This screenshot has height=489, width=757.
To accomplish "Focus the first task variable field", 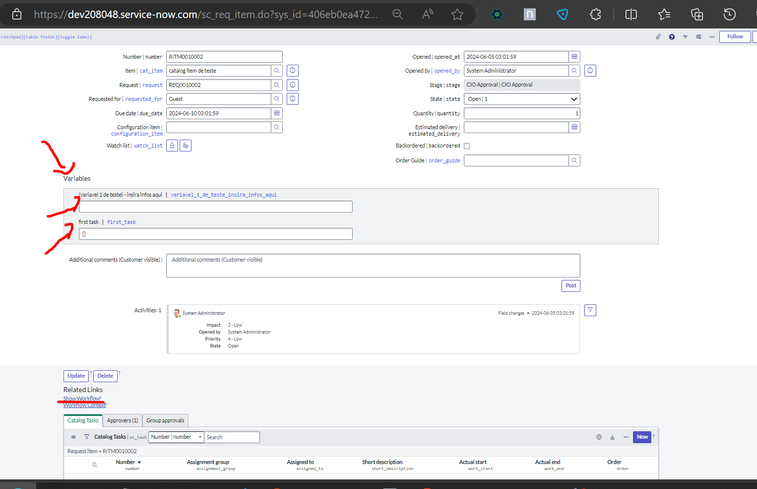I will 215,234.
